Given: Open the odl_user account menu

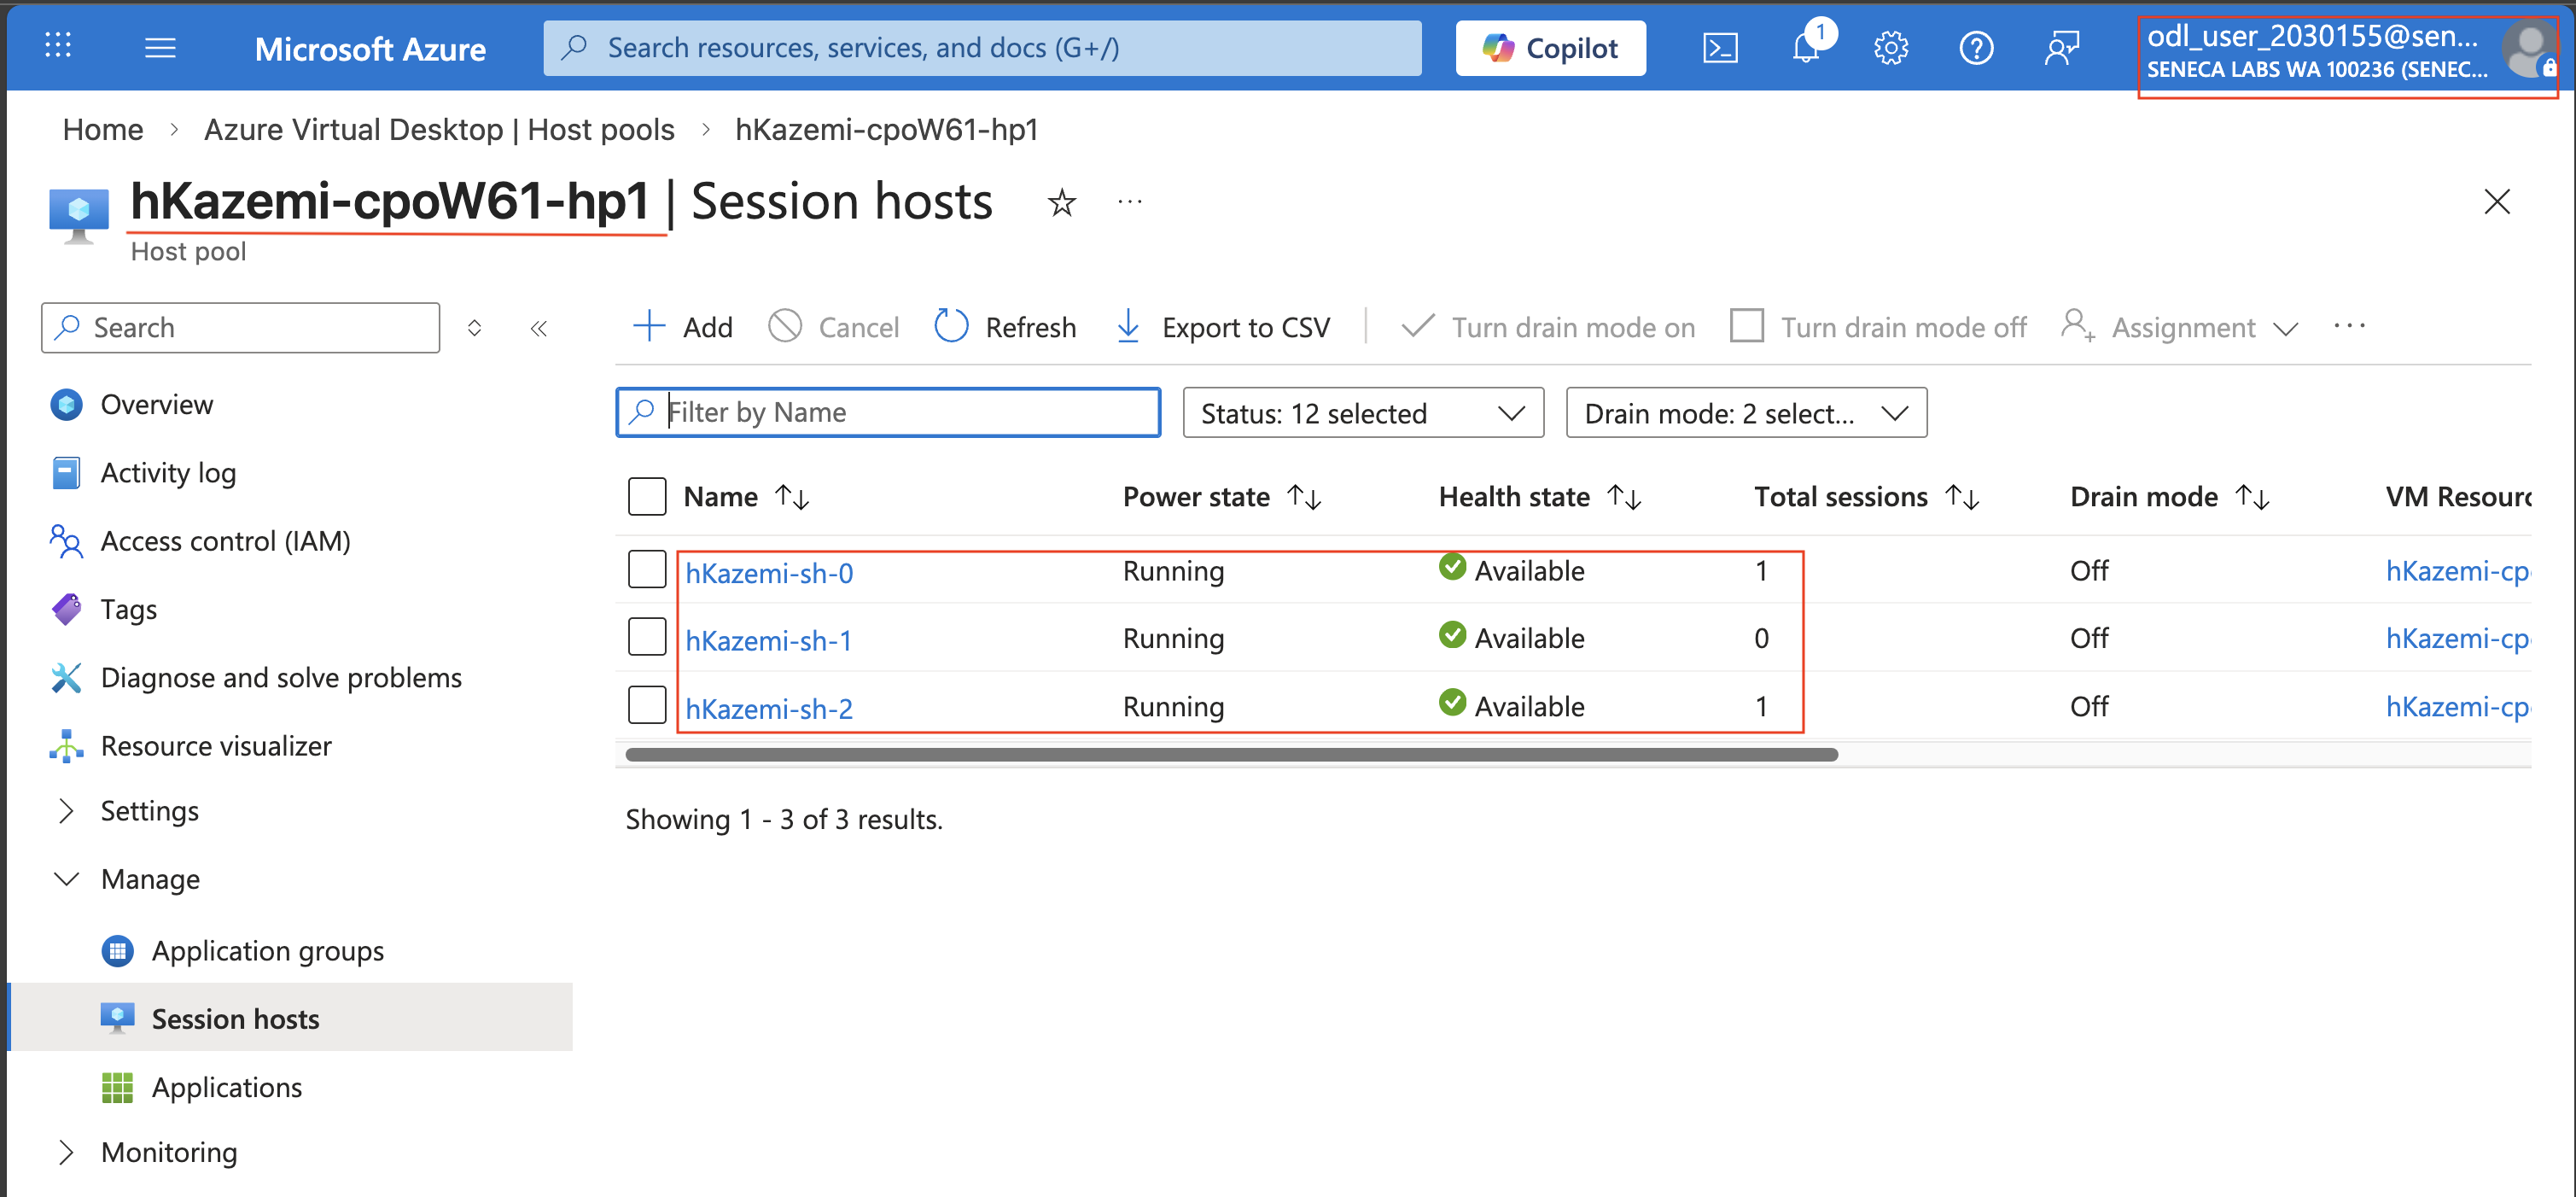Looking at the screenshot, I should click(x=2348, y=52).
